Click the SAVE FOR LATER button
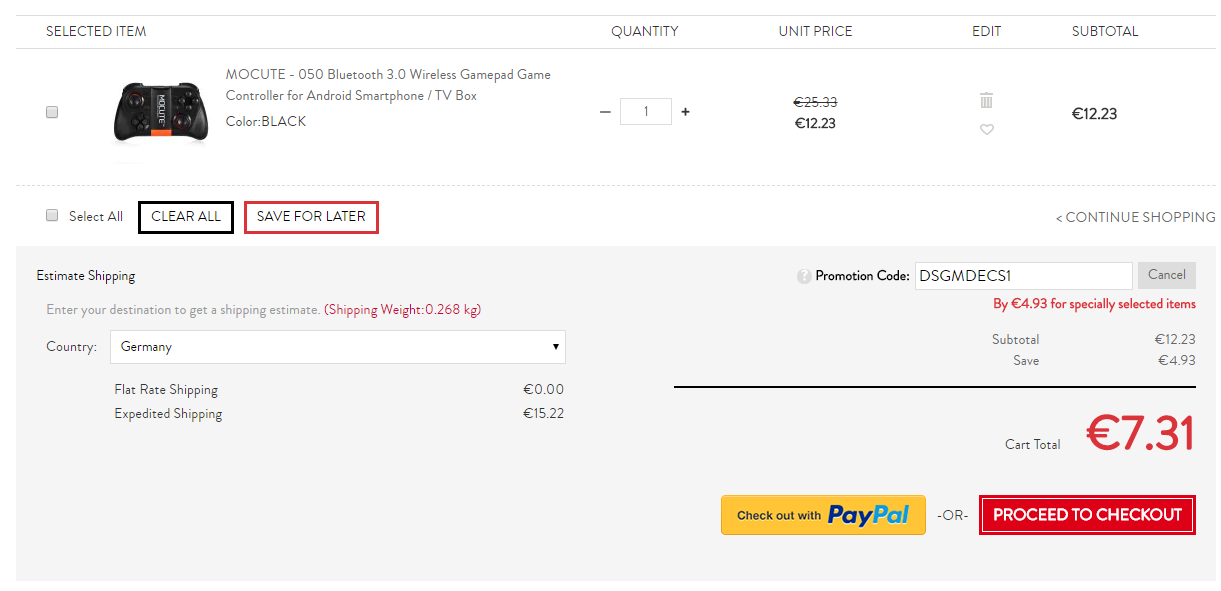1221x591 pixels. pos(311,217)
